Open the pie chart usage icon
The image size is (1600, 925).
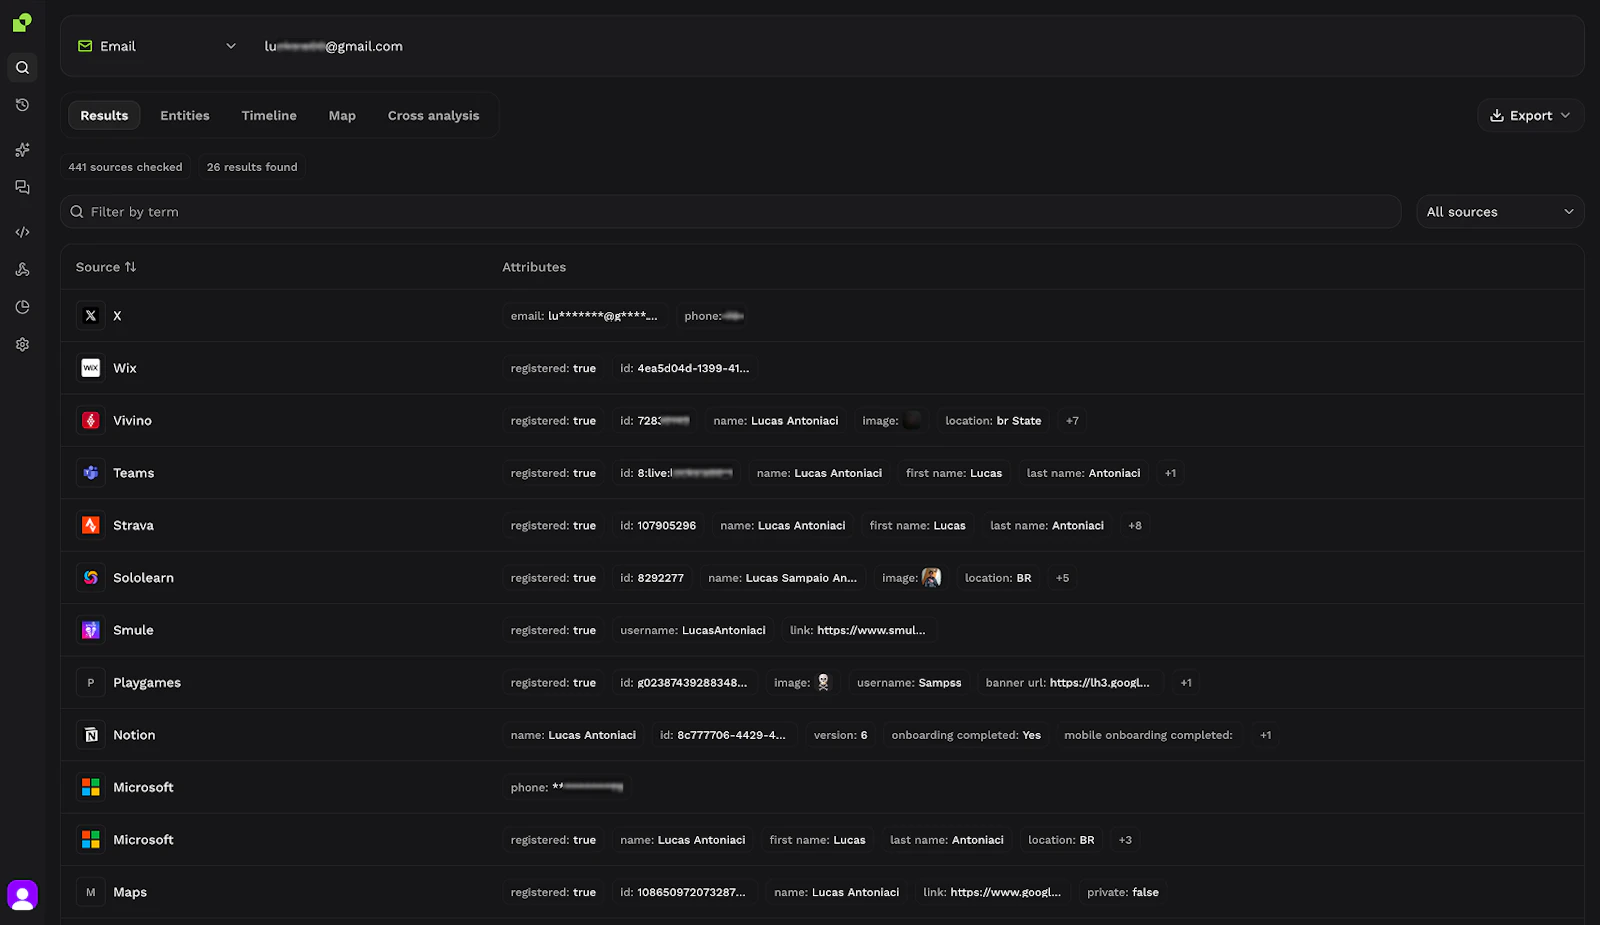point(22,307)
